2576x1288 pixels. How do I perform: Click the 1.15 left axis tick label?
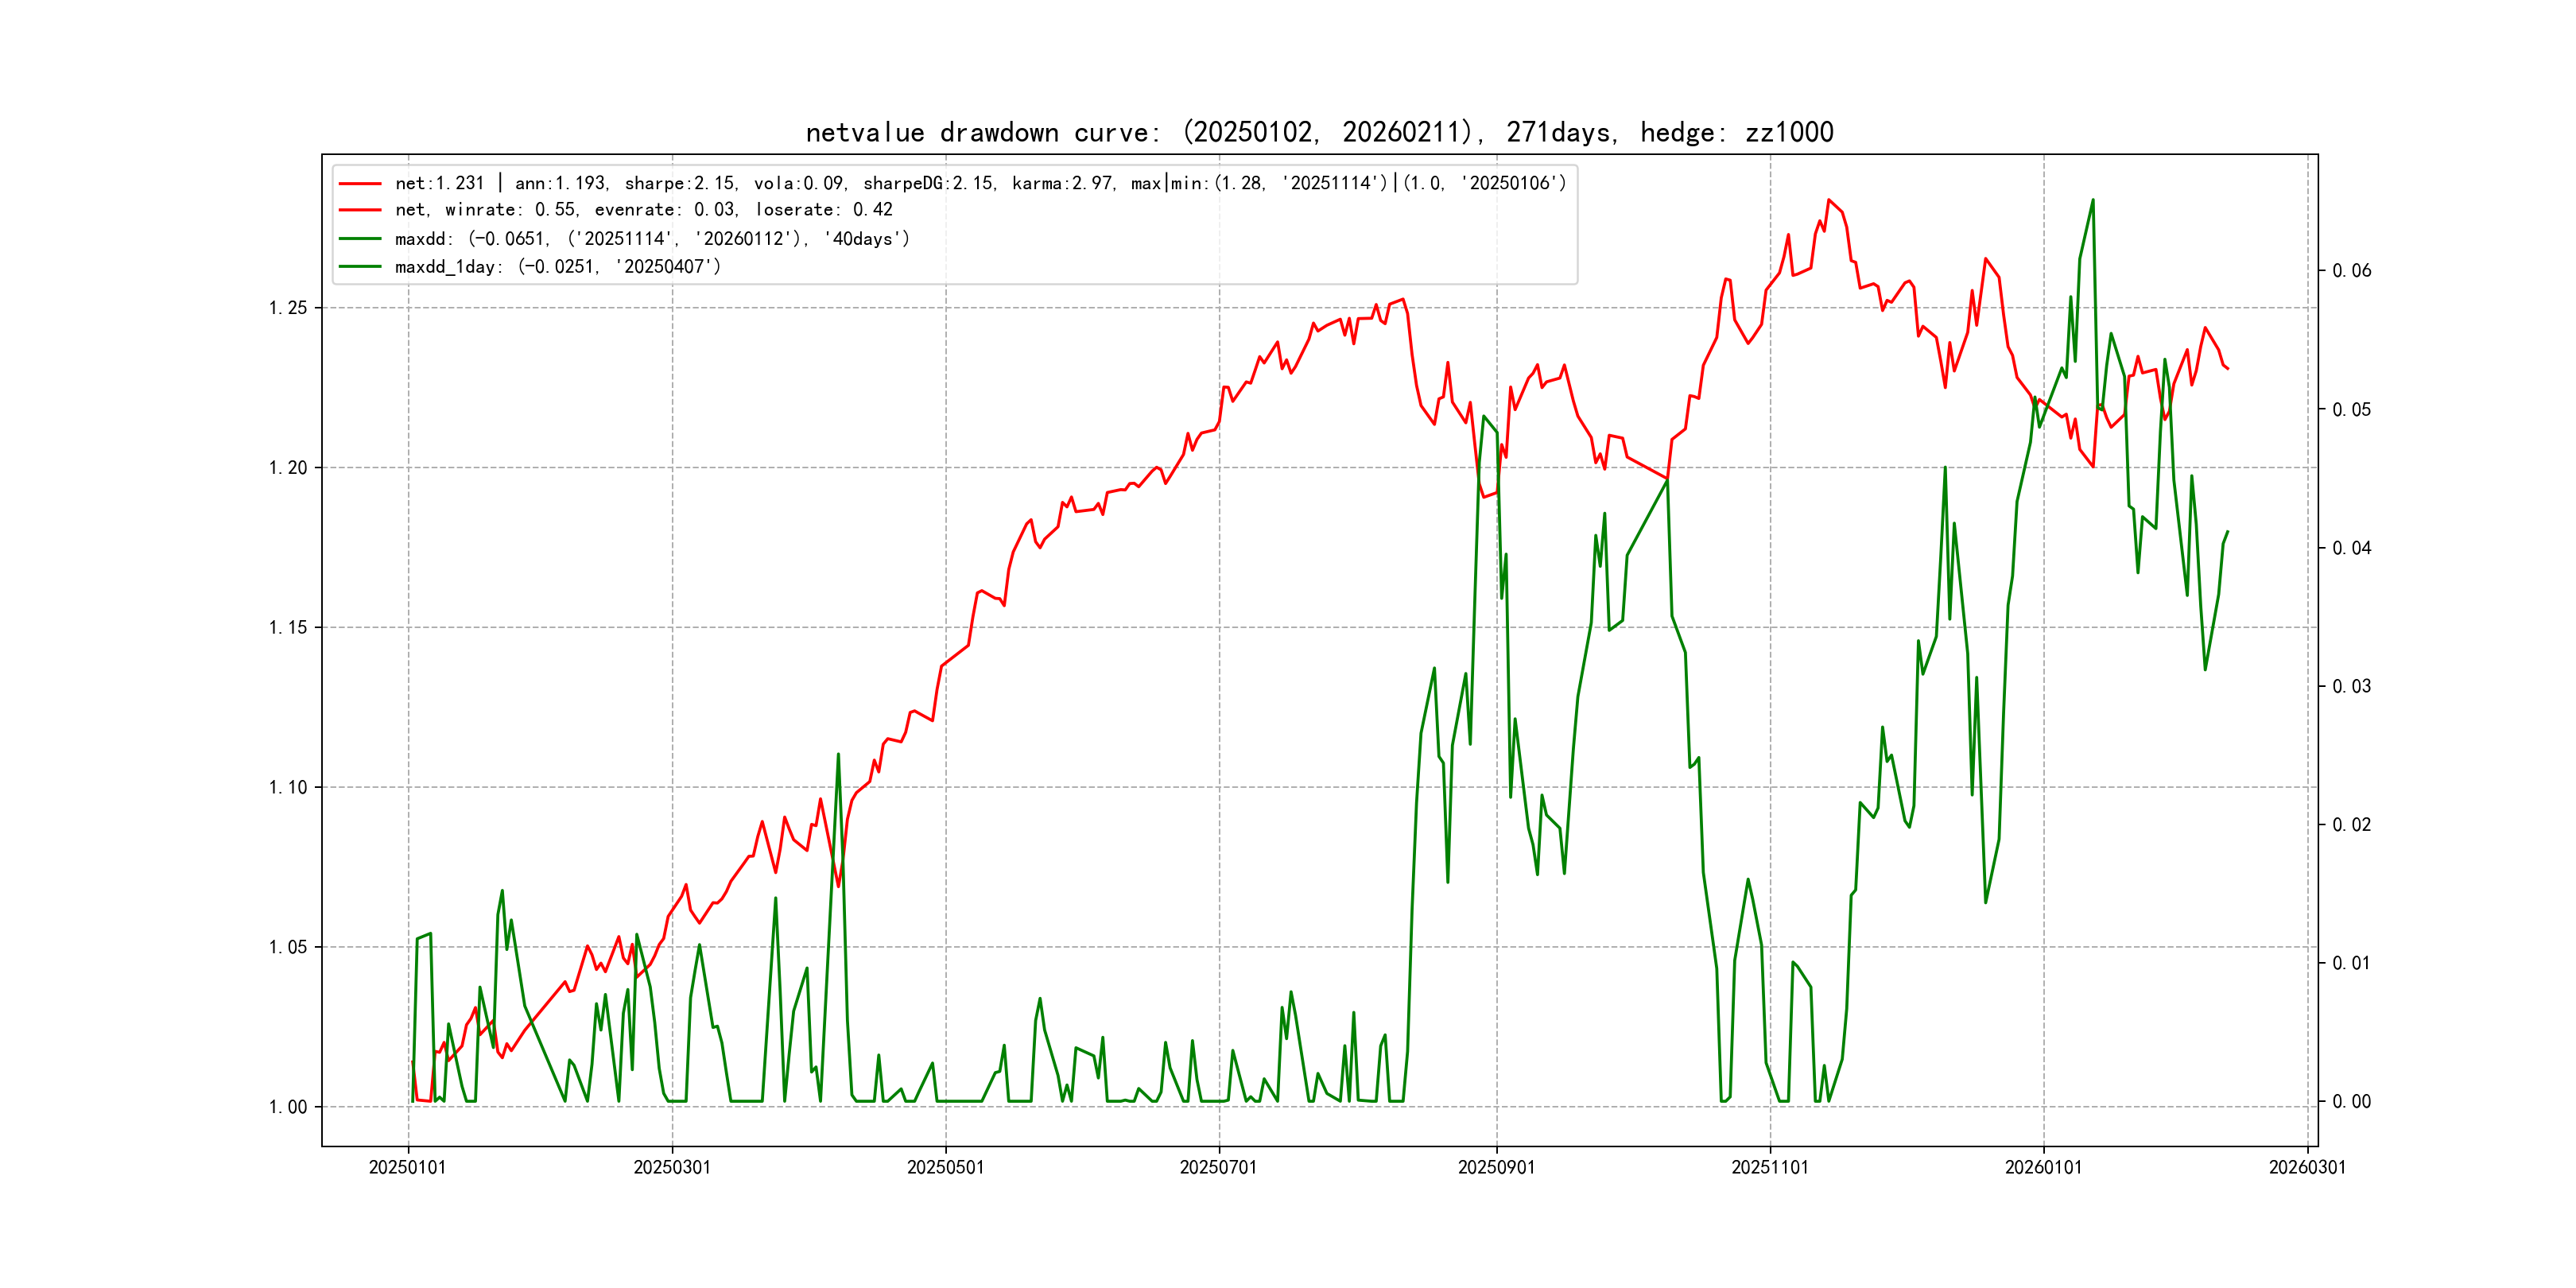point(288,628)
